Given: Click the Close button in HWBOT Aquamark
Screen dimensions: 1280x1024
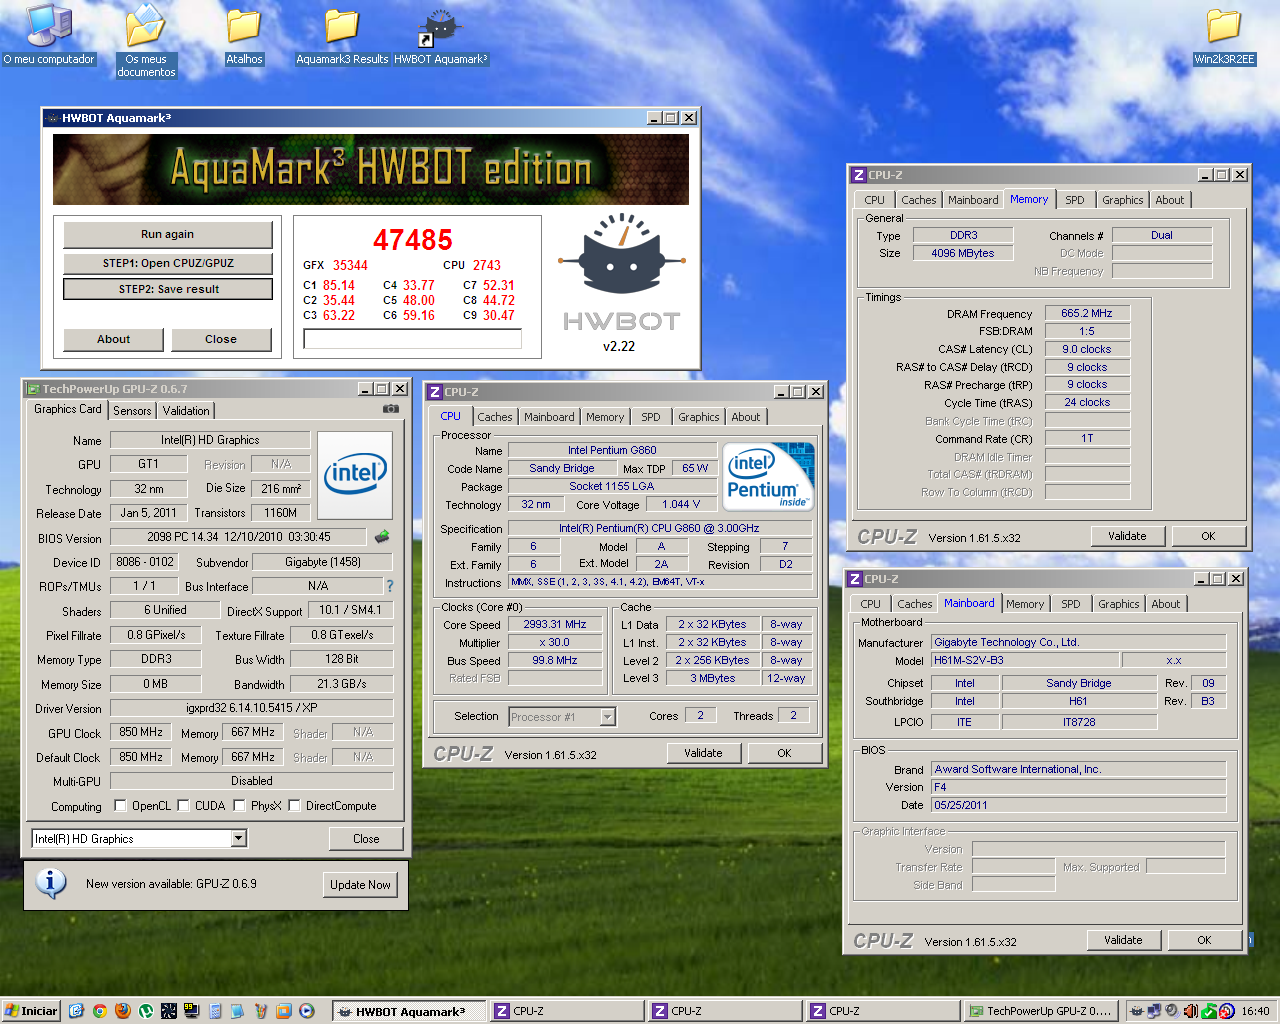Looking at the screenshot, I should (221, 339).
